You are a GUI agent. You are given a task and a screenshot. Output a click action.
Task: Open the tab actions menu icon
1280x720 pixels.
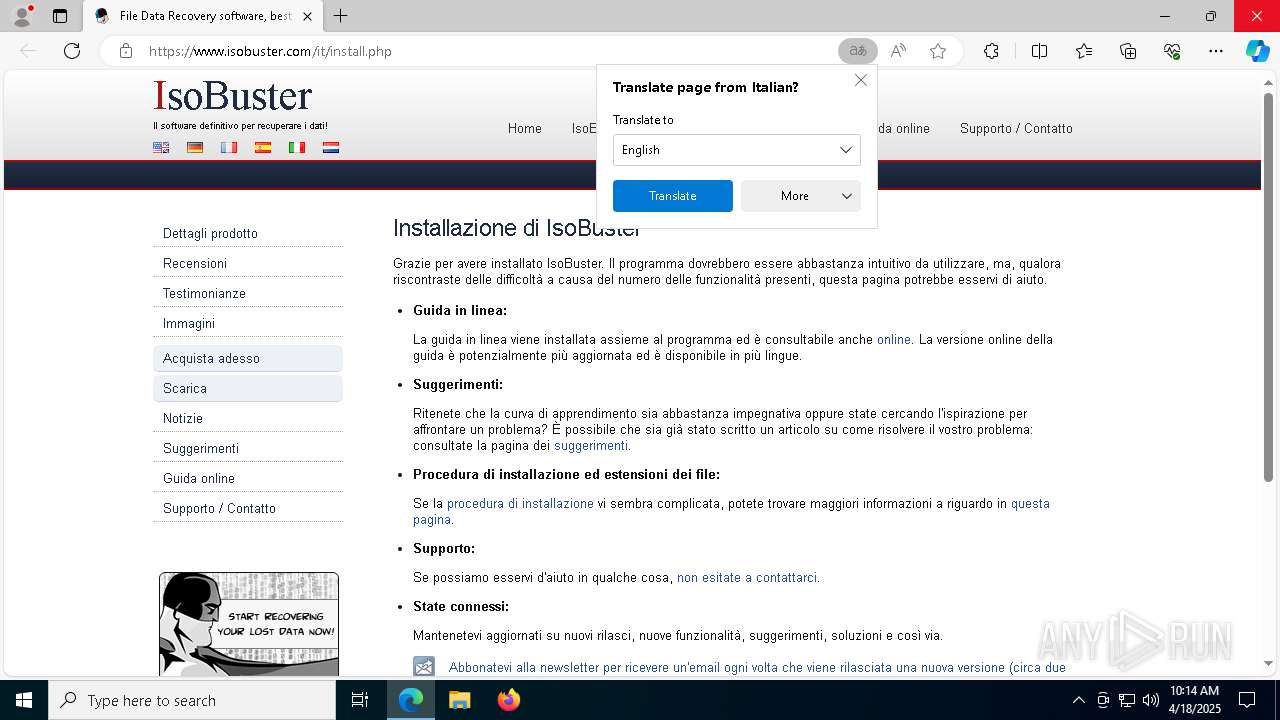point(60,16)
